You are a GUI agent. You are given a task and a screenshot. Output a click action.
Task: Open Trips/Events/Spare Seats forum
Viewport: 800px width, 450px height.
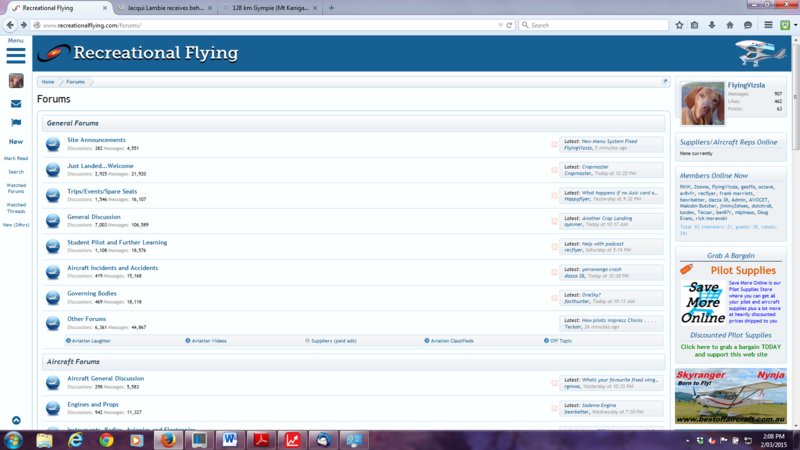point(102,191)
